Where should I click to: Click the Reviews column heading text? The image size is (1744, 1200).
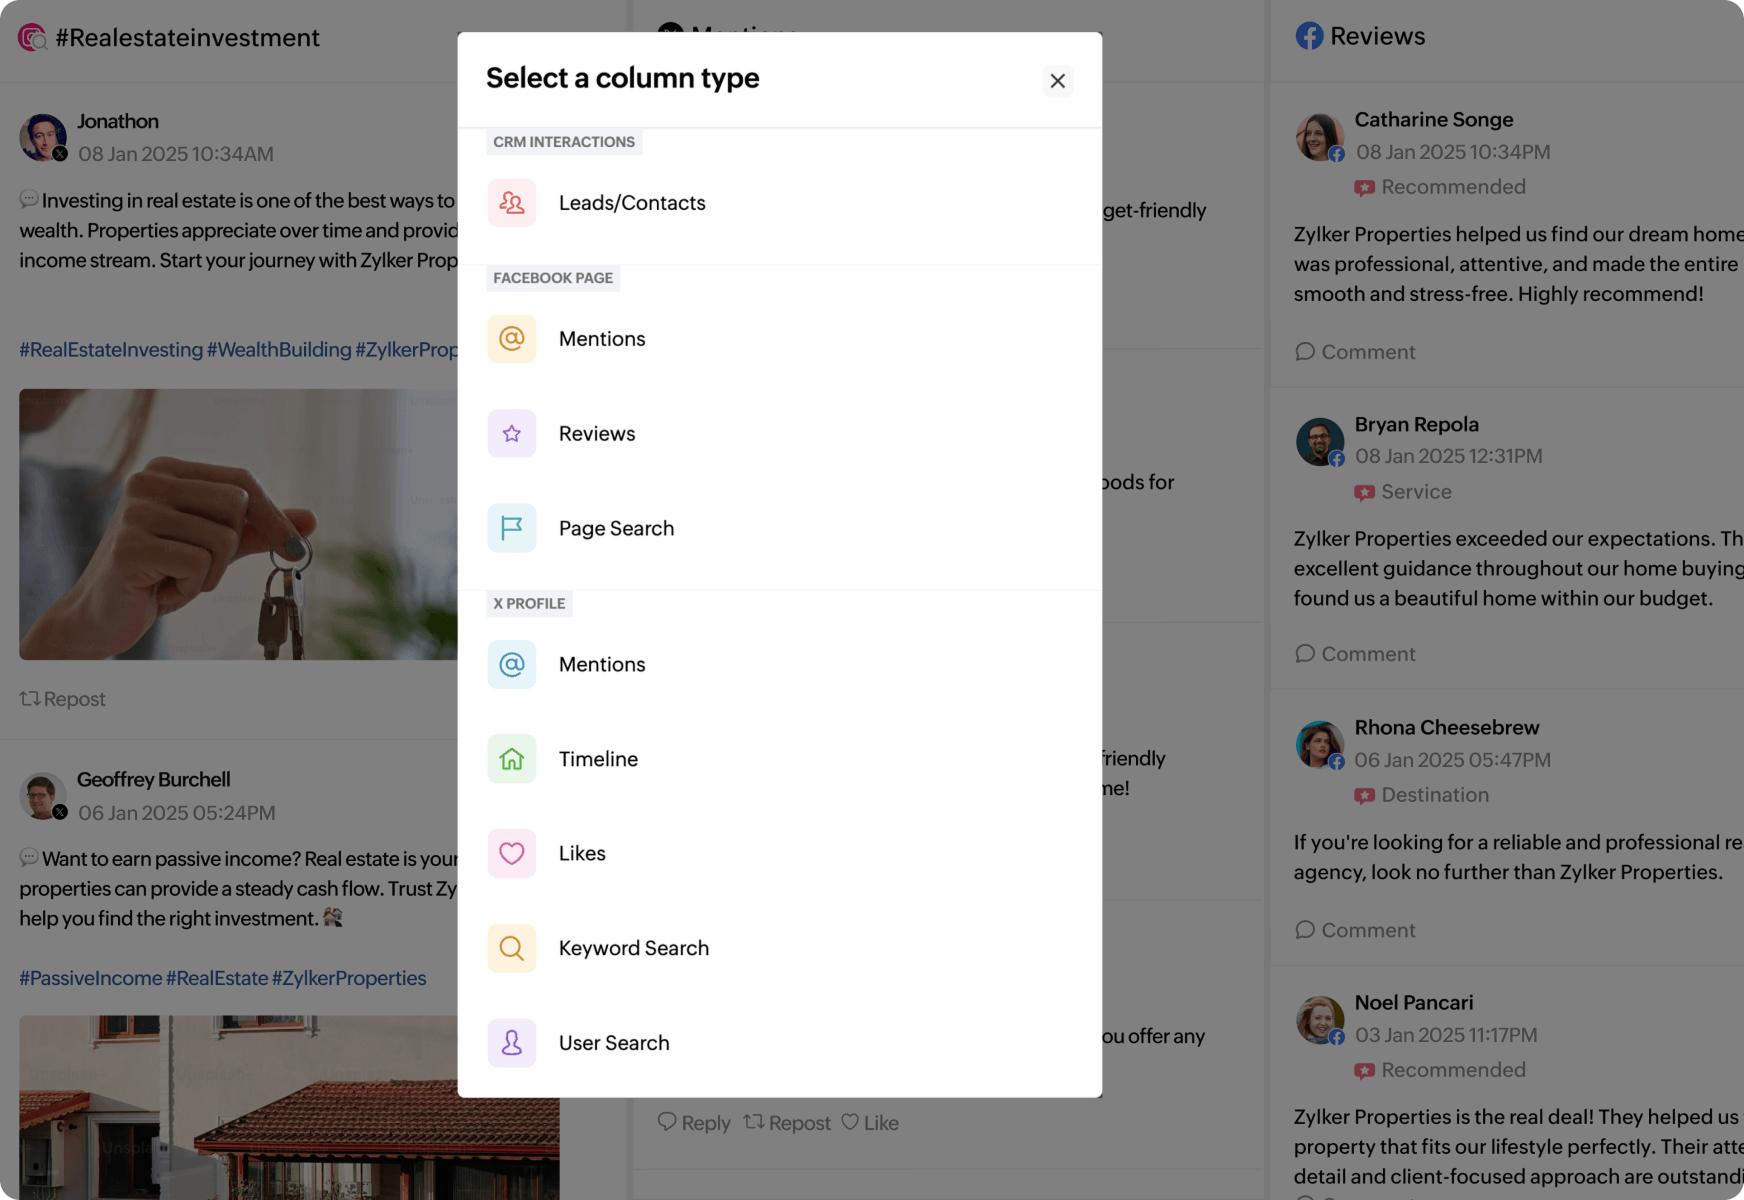click(x=1378, y=36)
